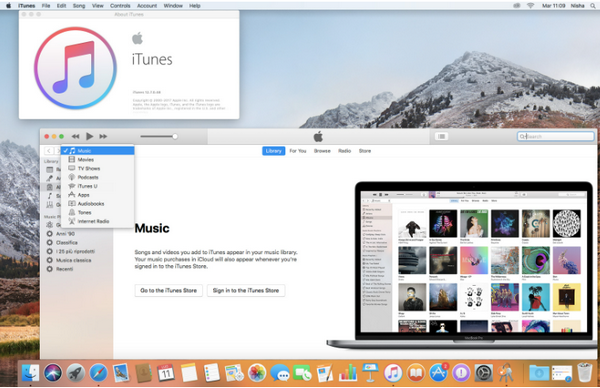600x388 pixels.
Task: Skip forward with the fast-forward button
Action: tap(103, 136)
